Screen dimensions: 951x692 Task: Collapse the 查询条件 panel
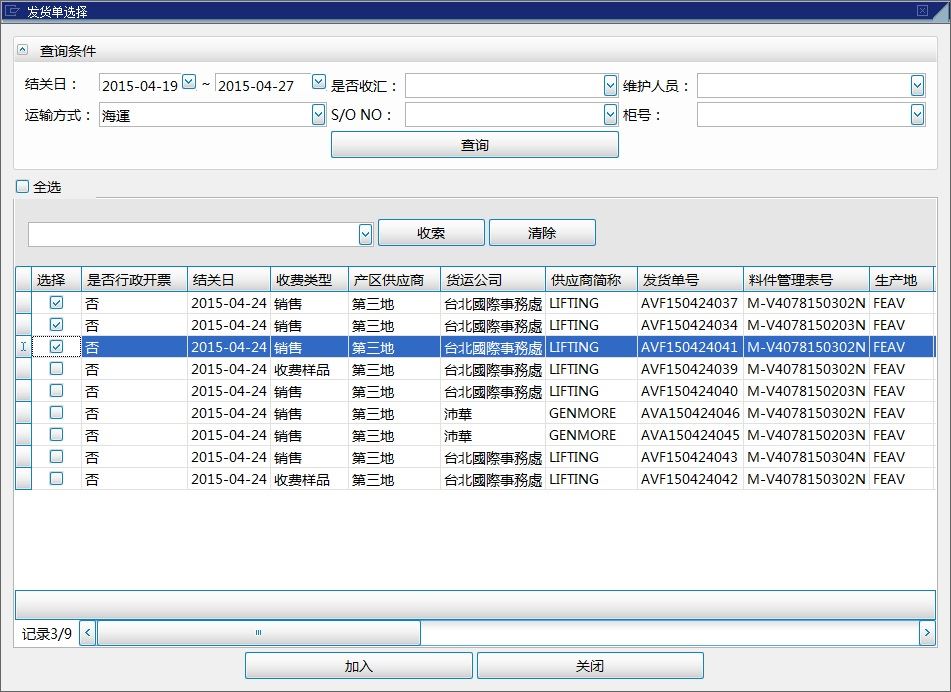23,49
